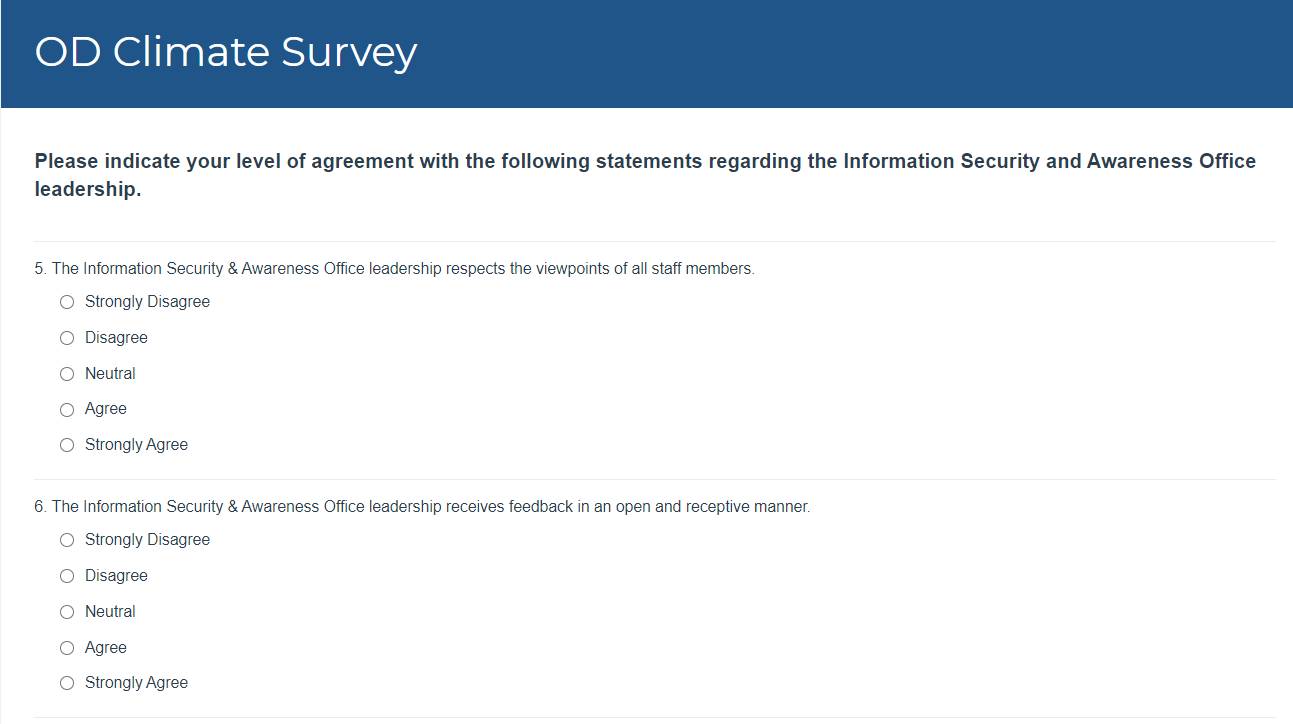The height and width of the screenshot is (724, 1293).
Task: Pick Strongly Agree for question 5
Action: pos(67,445)
